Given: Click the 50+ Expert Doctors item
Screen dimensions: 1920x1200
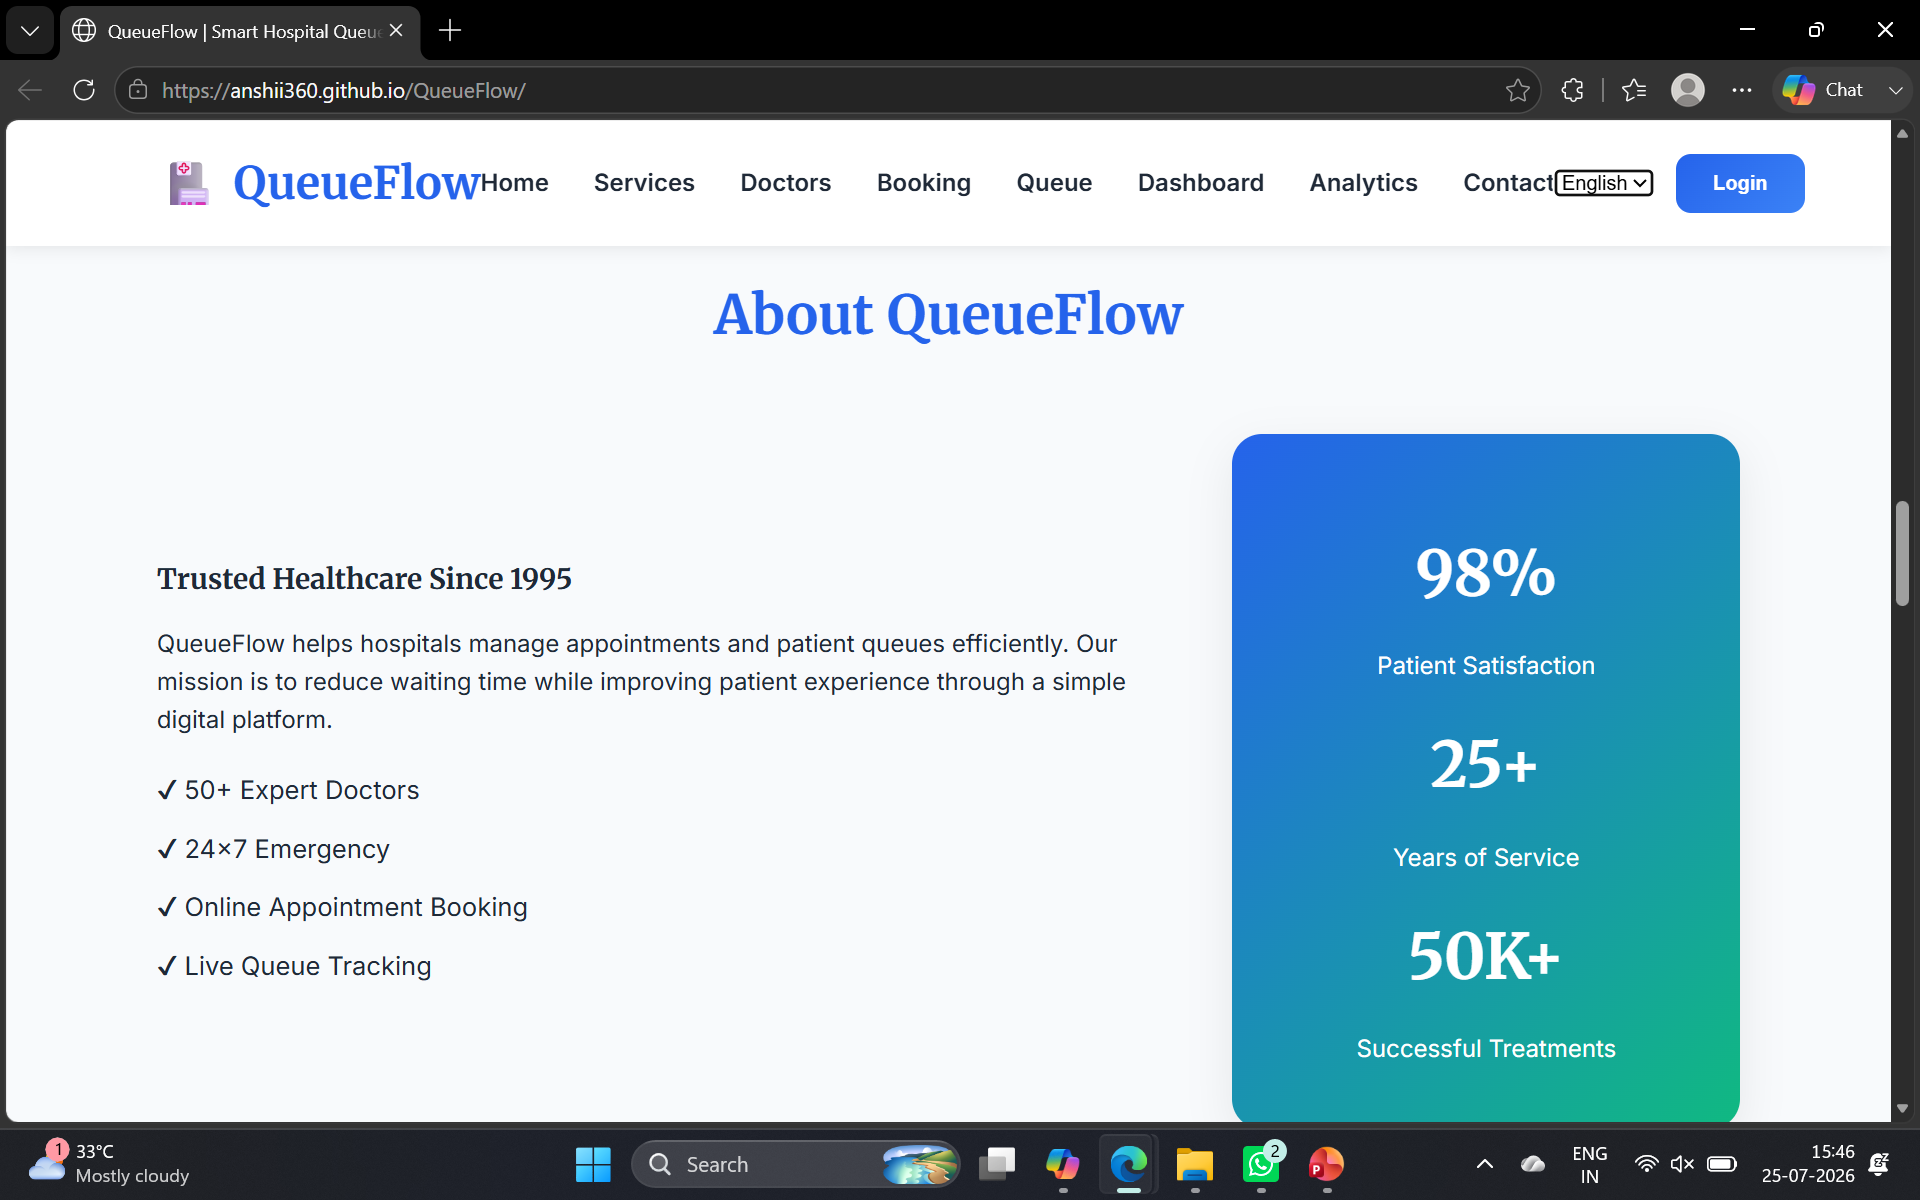Looking at the screenshot, I should 288,790.
